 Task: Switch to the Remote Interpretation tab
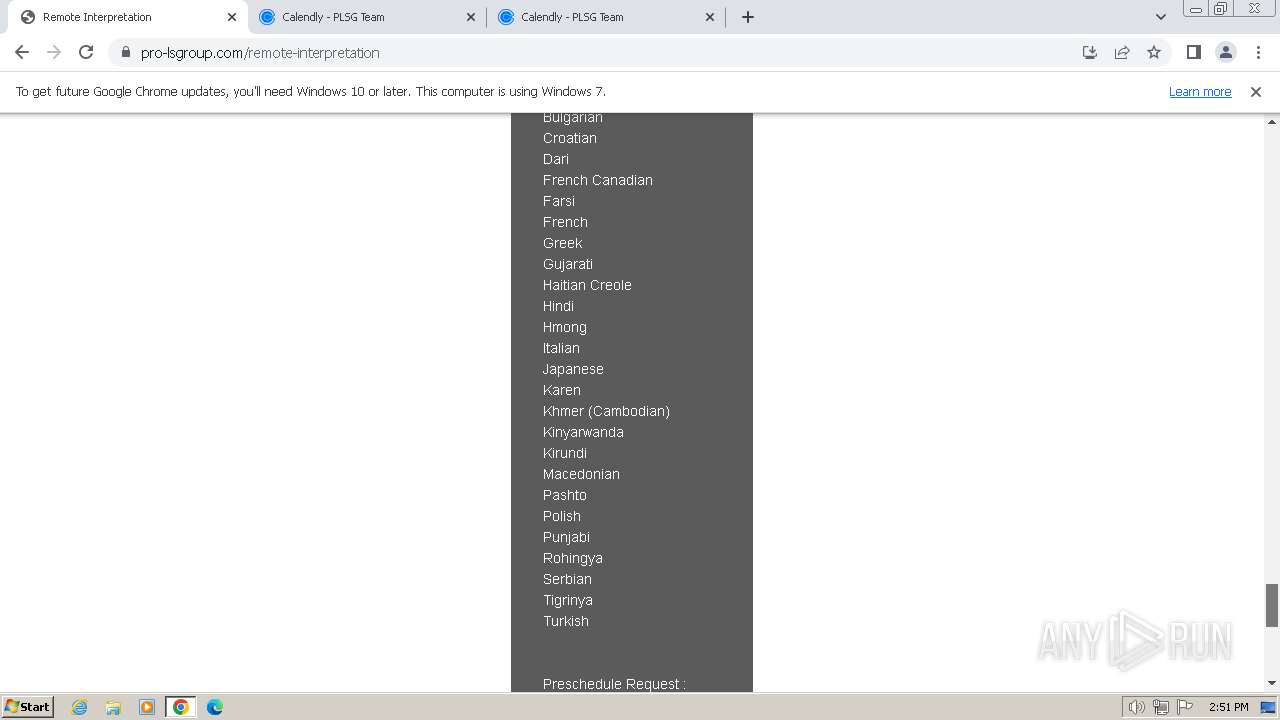click(128, 17)
